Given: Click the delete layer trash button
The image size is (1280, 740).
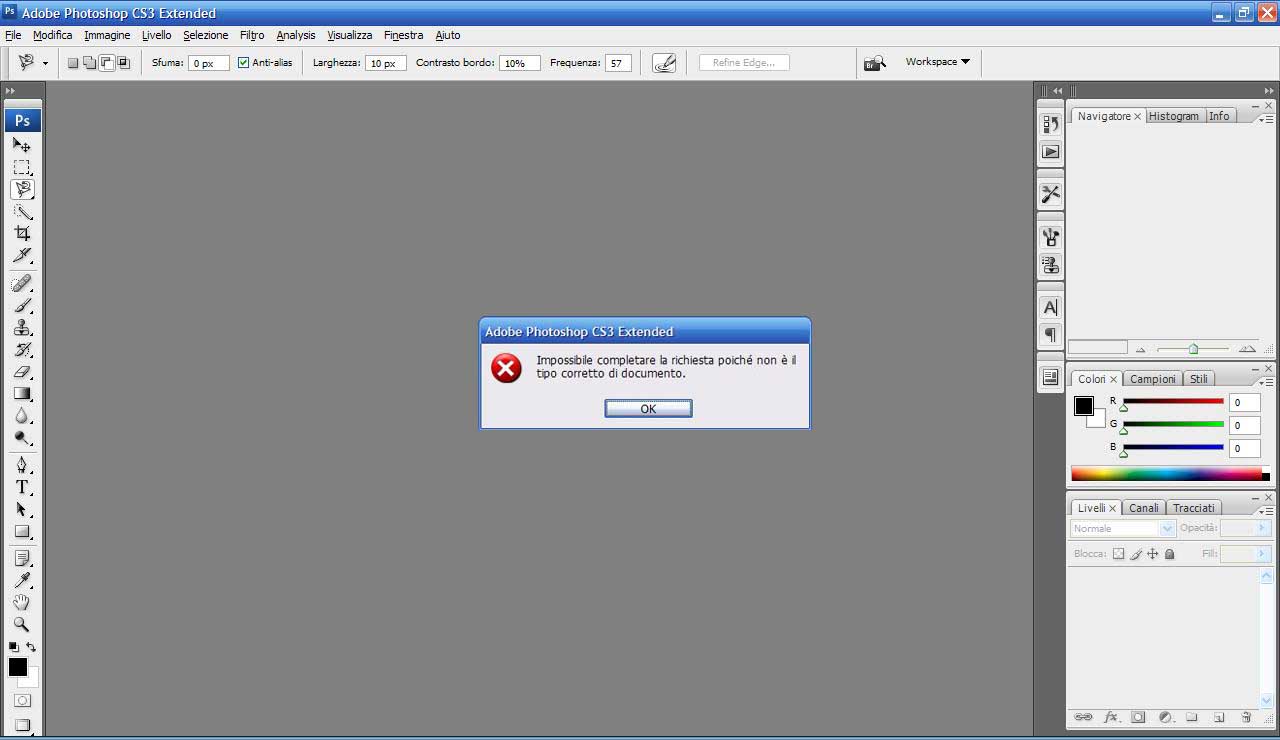Looking at the screenshot, I should pos(1246,717).
